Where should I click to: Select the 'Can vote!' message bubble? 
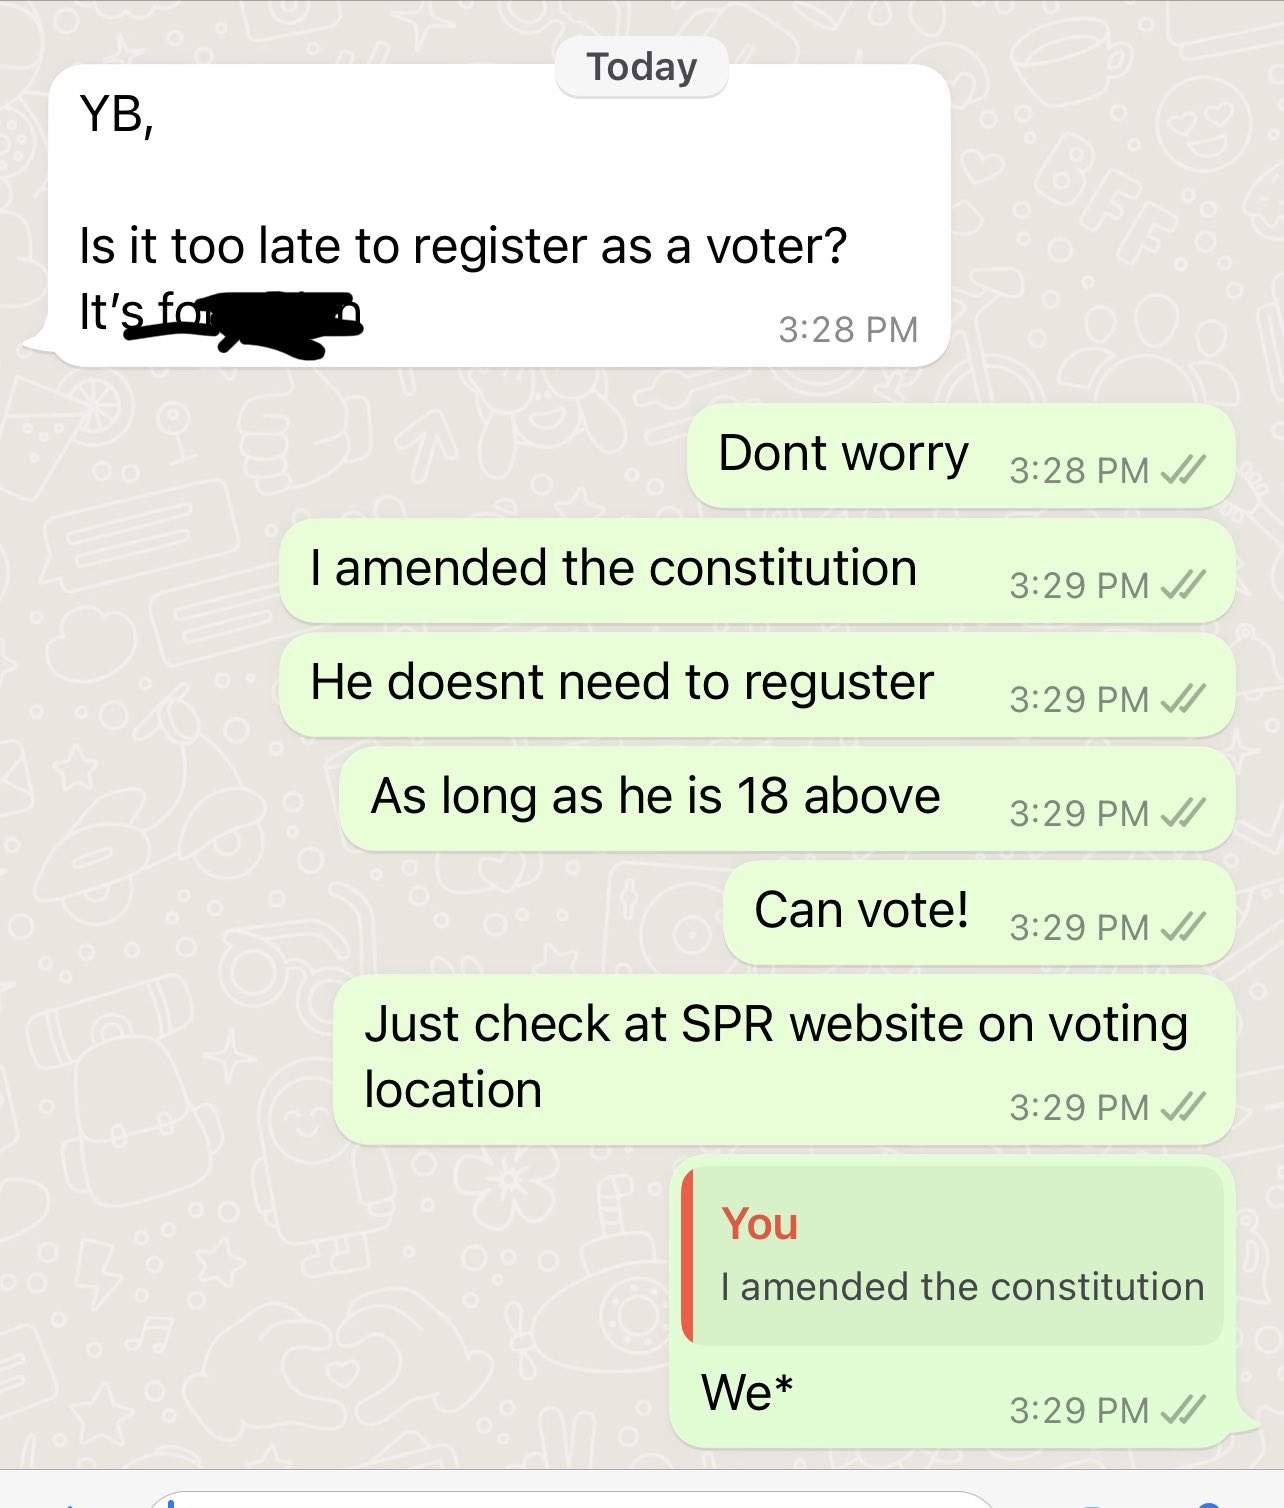979,913
